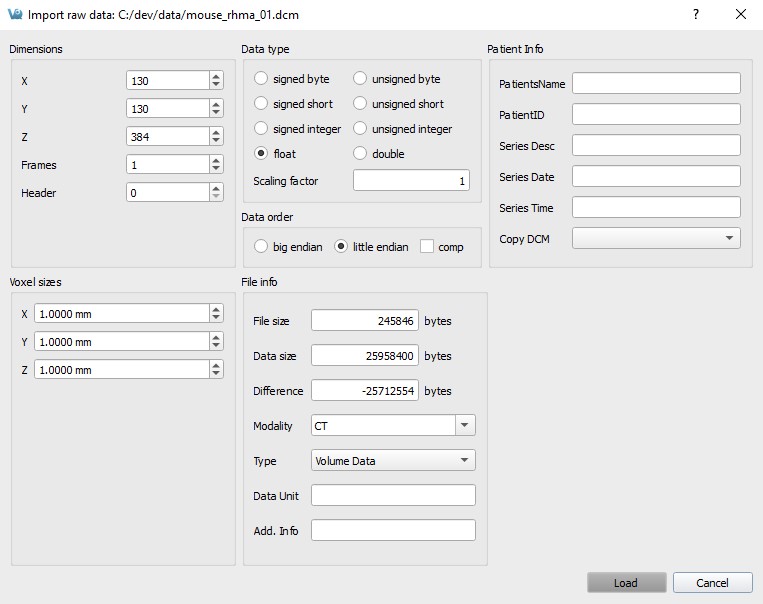The height and width of the screenshot is (604, 763).
Task: Increase voxel size Z with up arrow
Action: [216, 365]
